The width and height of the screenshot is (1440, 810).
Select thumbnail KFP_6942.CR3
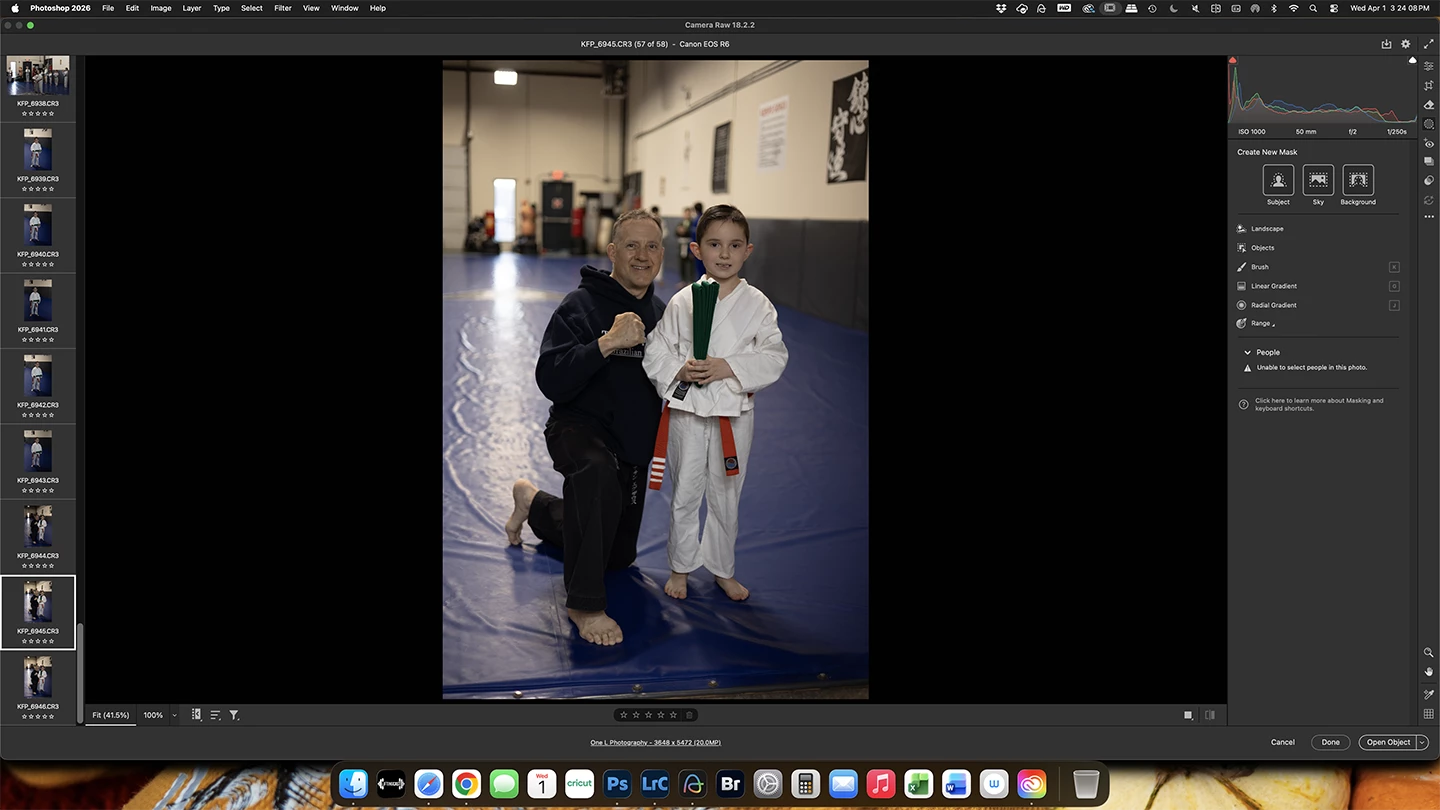38,386
